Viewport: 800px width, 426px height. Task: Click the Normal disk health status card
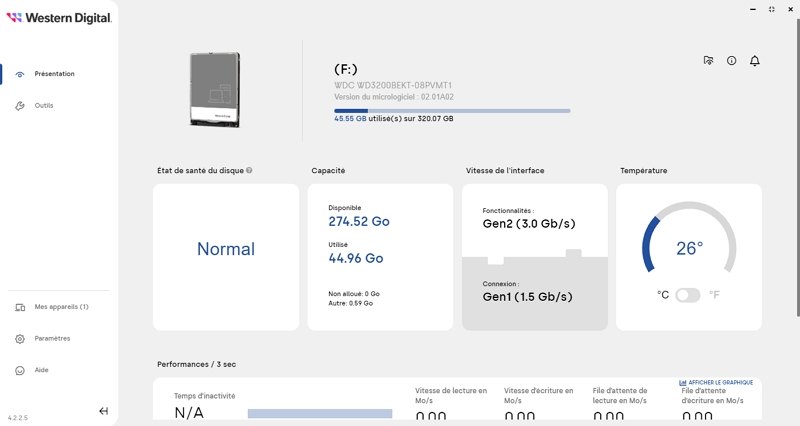226,256
